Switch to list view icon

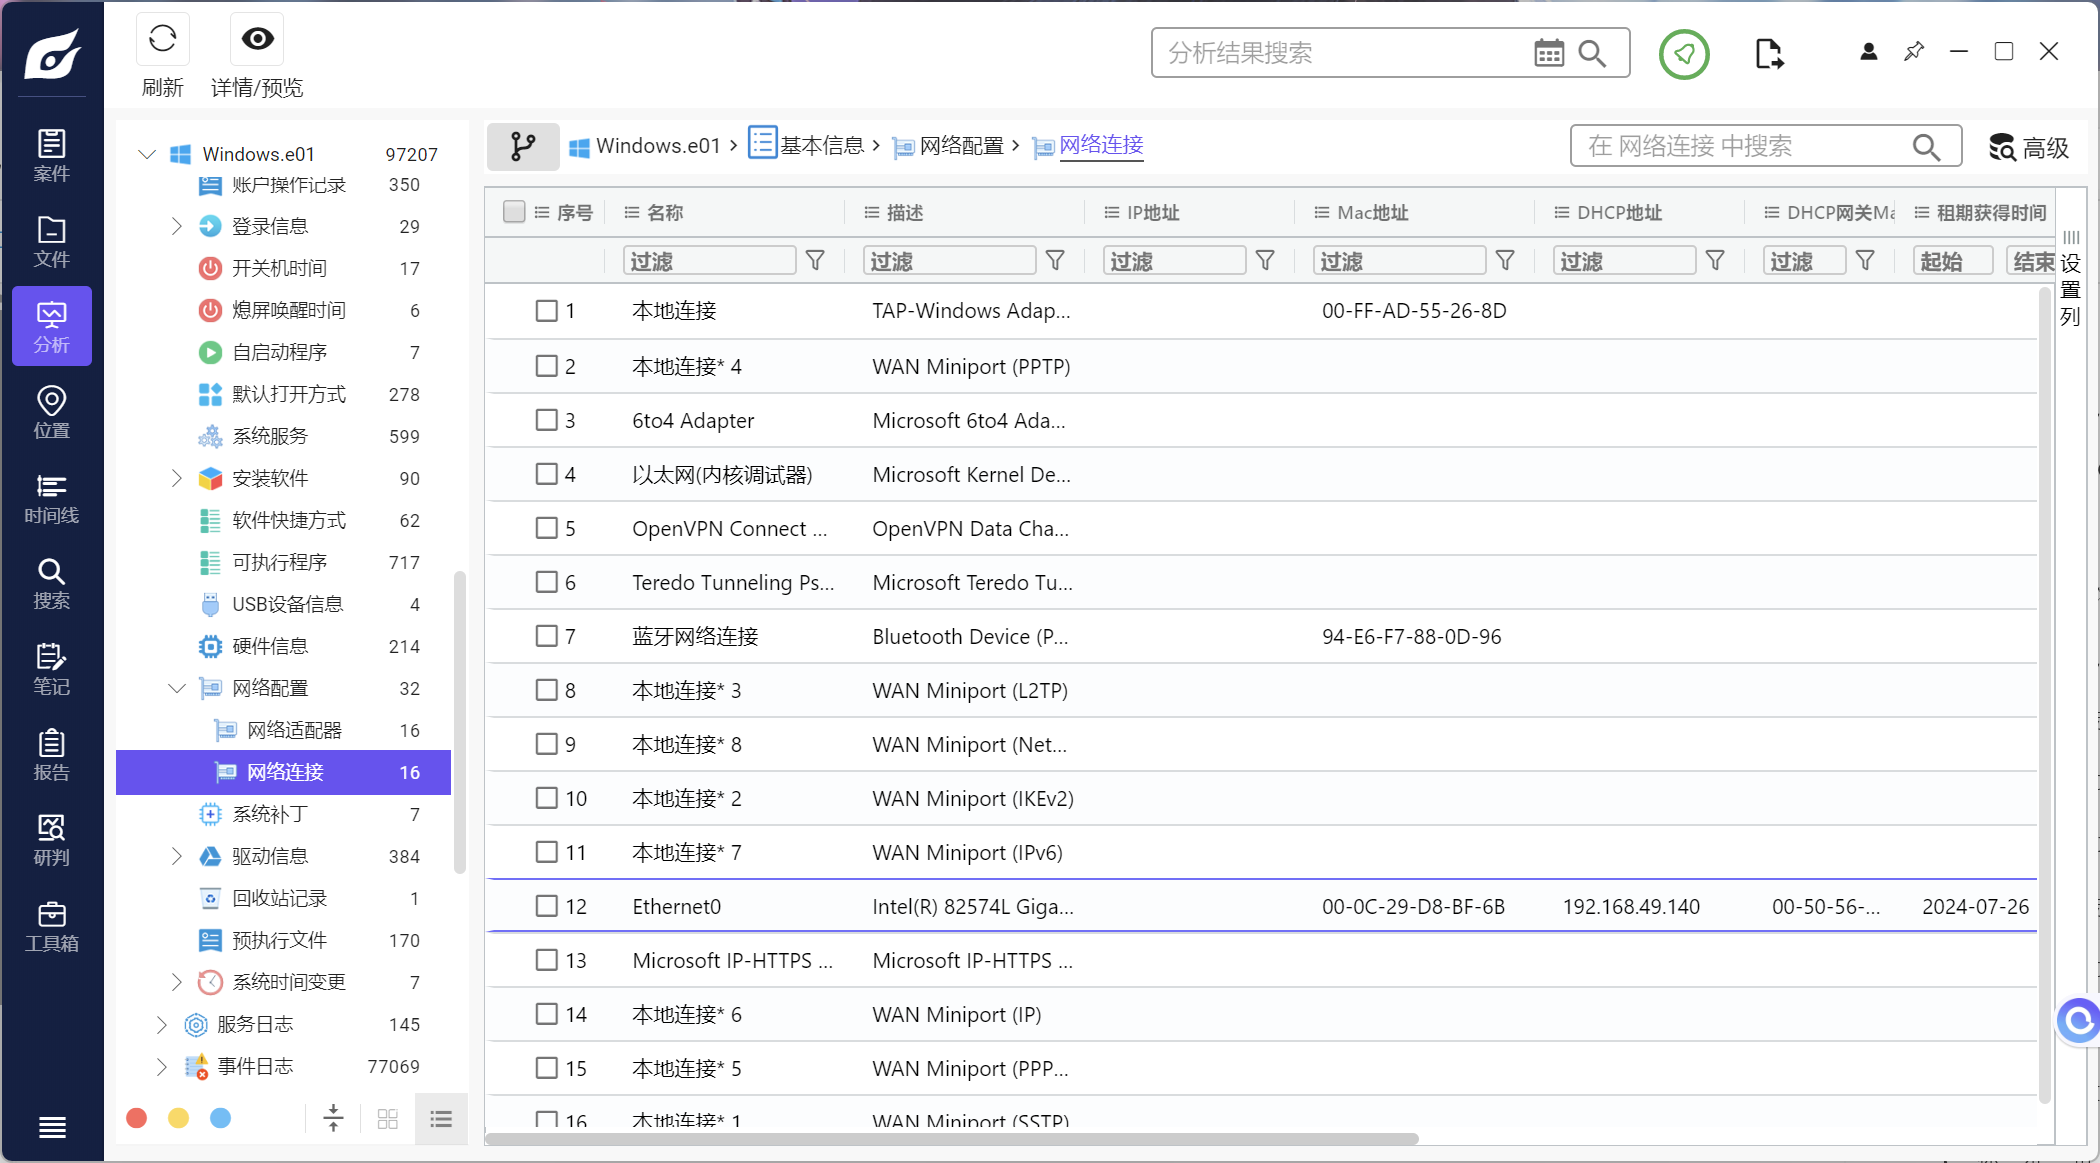click(x=441, y=1118)
